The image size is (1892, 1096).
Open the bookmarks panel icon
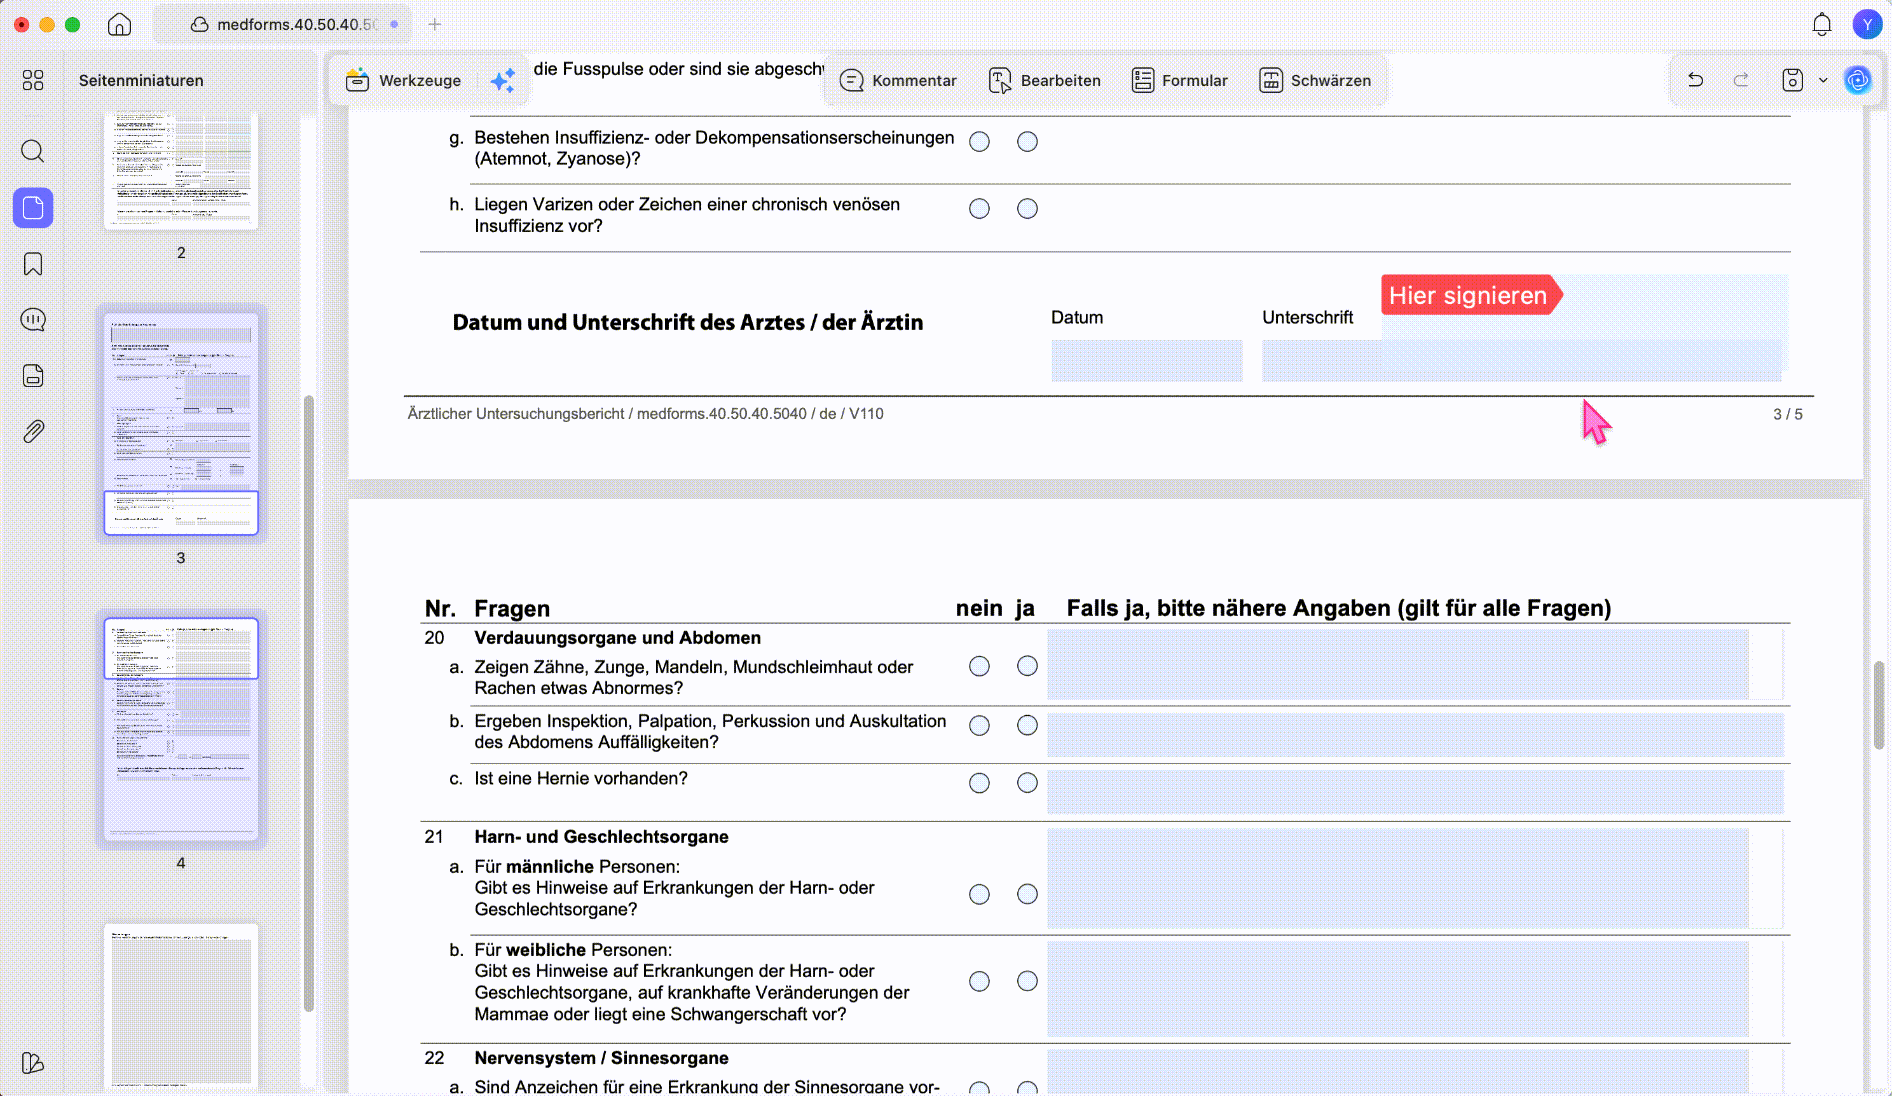tap(33, 264)
